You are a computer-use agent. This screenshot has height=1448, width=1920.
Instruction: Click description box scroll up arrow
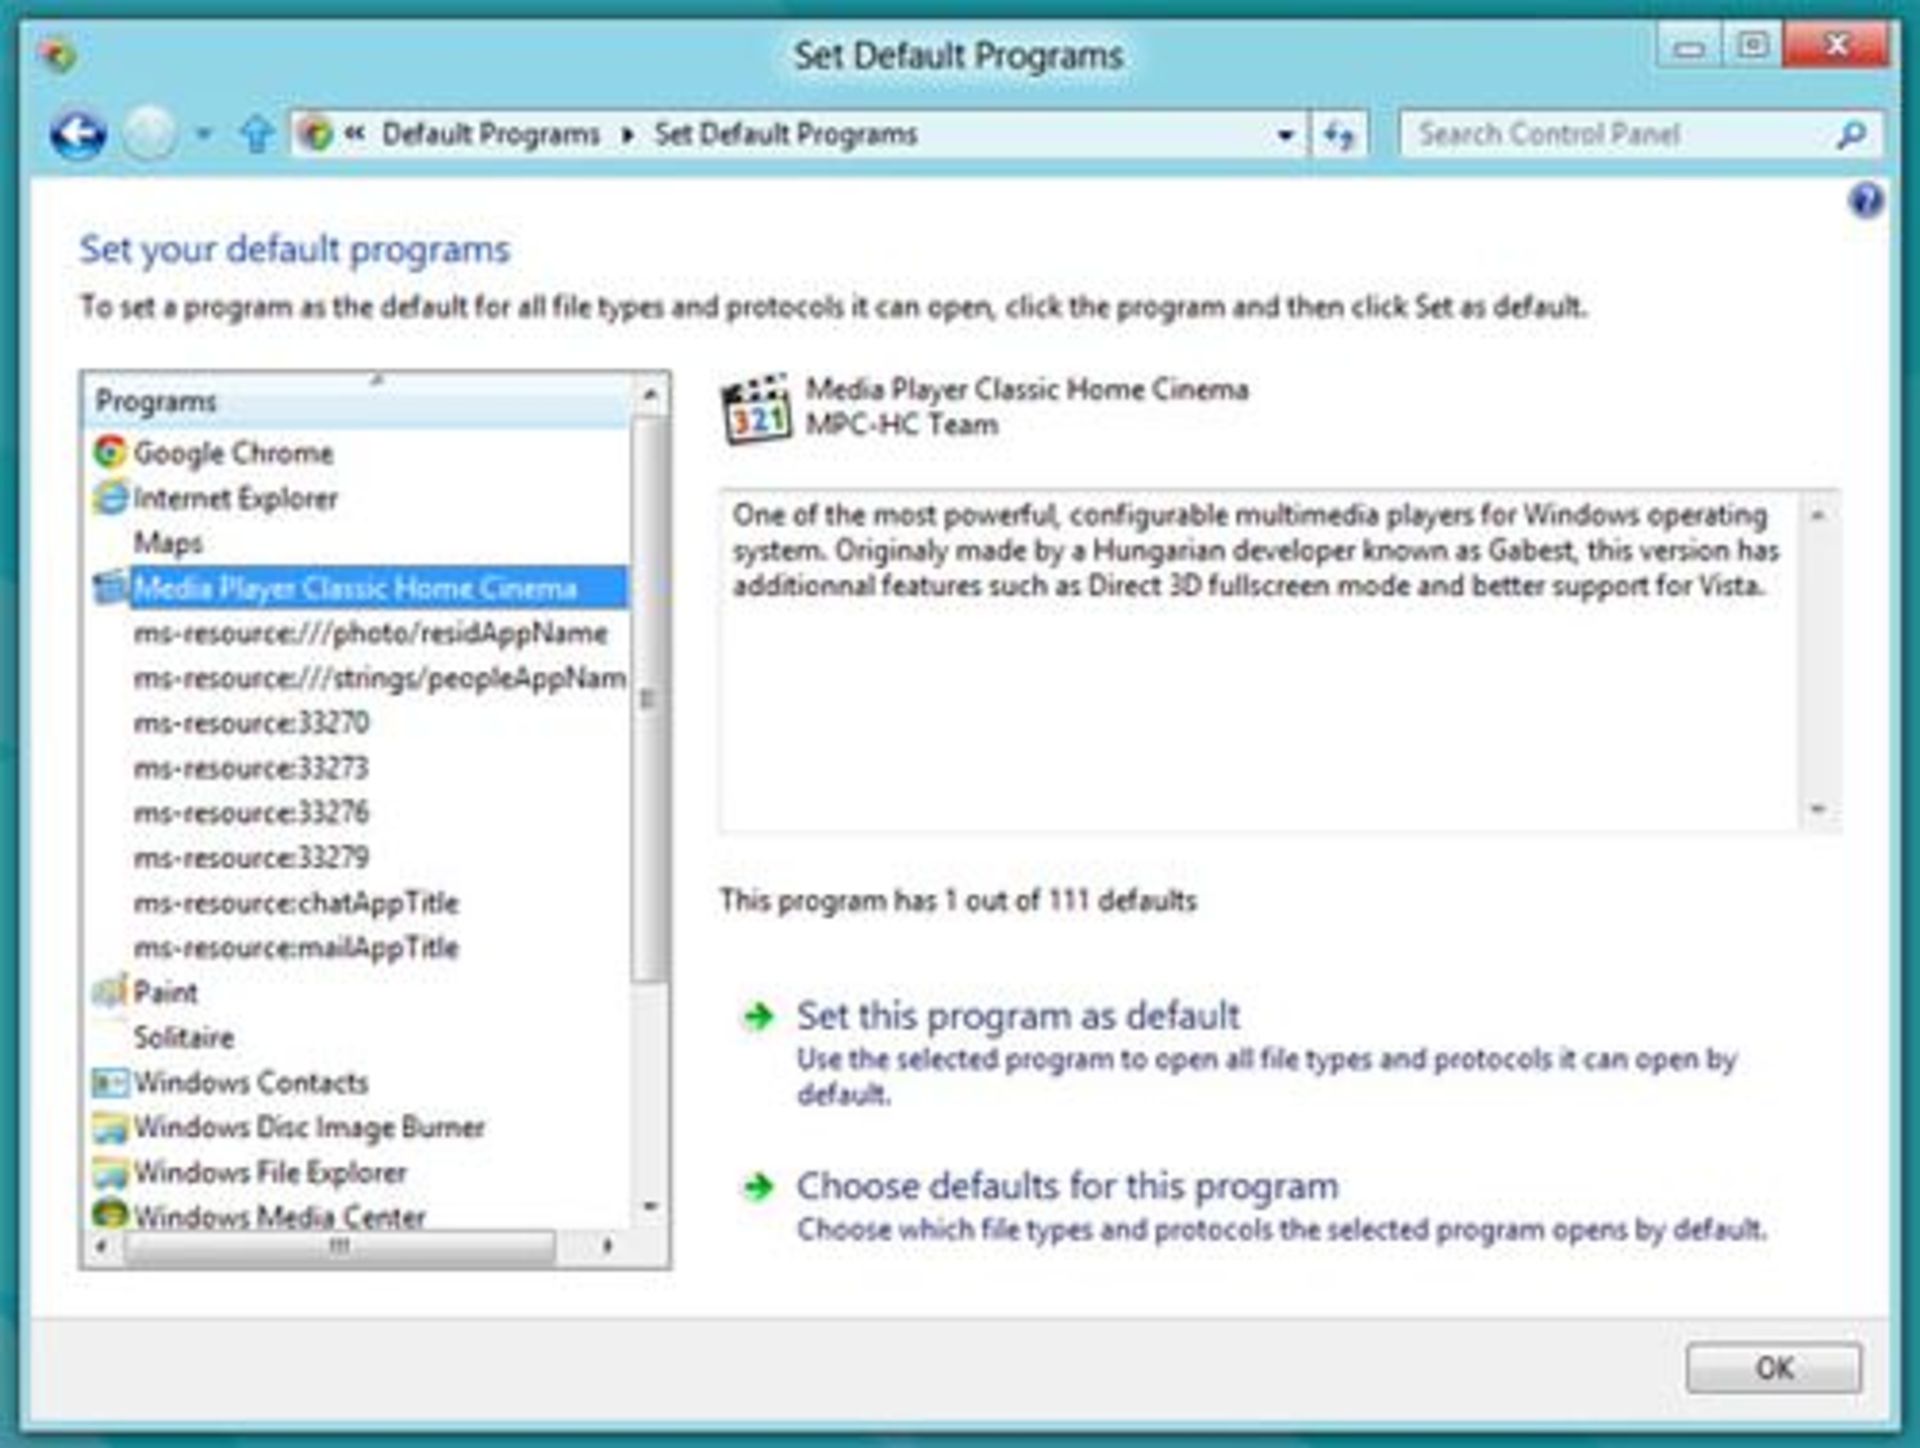(x=1819, y=515)
